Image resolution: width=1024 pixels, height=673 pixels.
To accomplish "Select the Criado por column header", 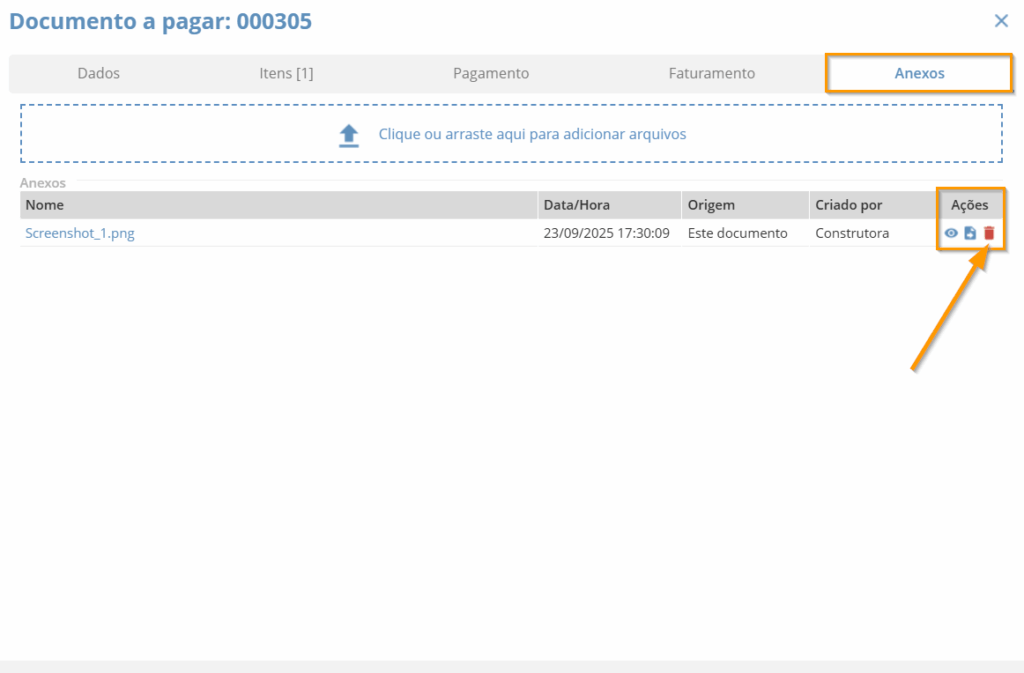I will (848, 205).
